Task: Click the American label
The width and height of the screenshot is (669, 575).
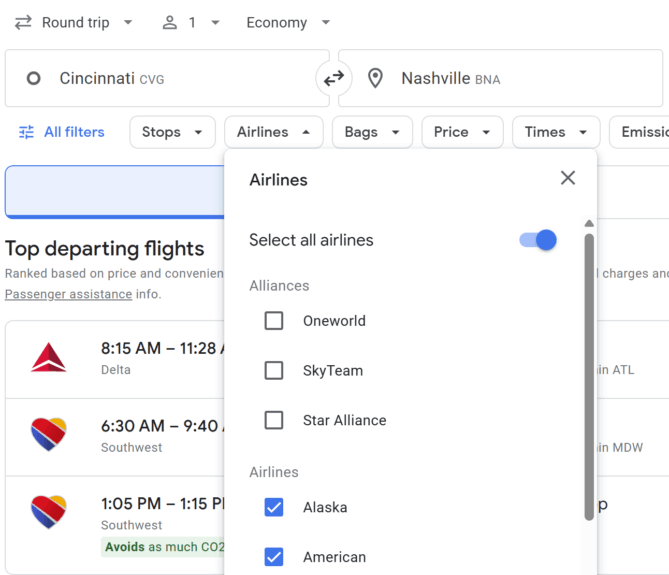Action: [x=334, y=557]
